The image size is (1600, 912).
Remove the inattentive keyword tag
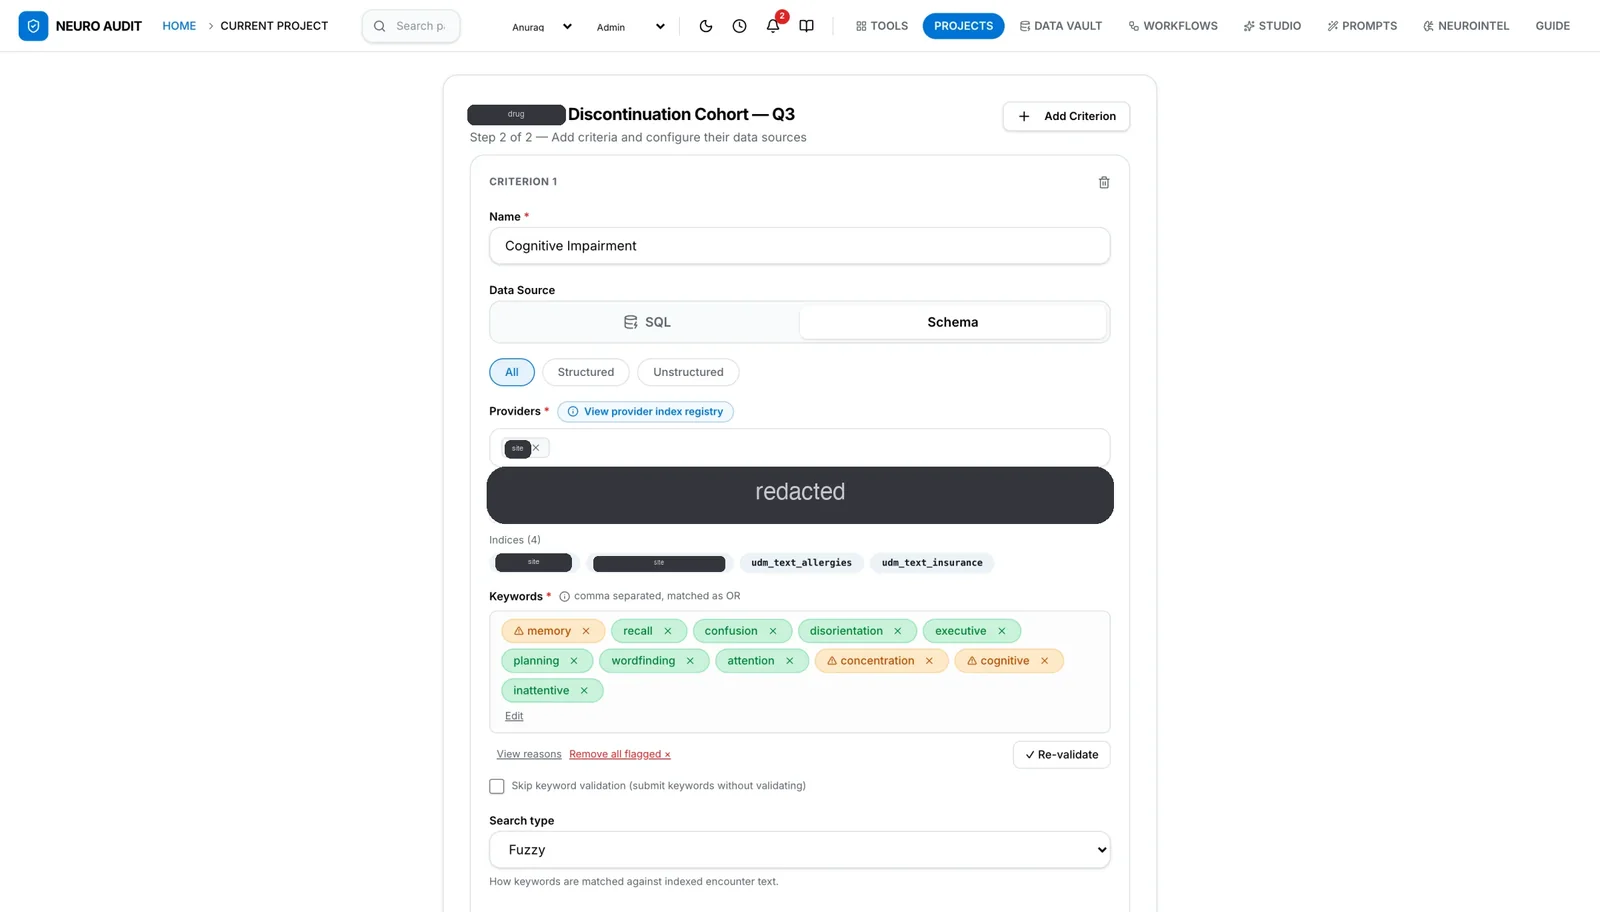tap(584, 691)
